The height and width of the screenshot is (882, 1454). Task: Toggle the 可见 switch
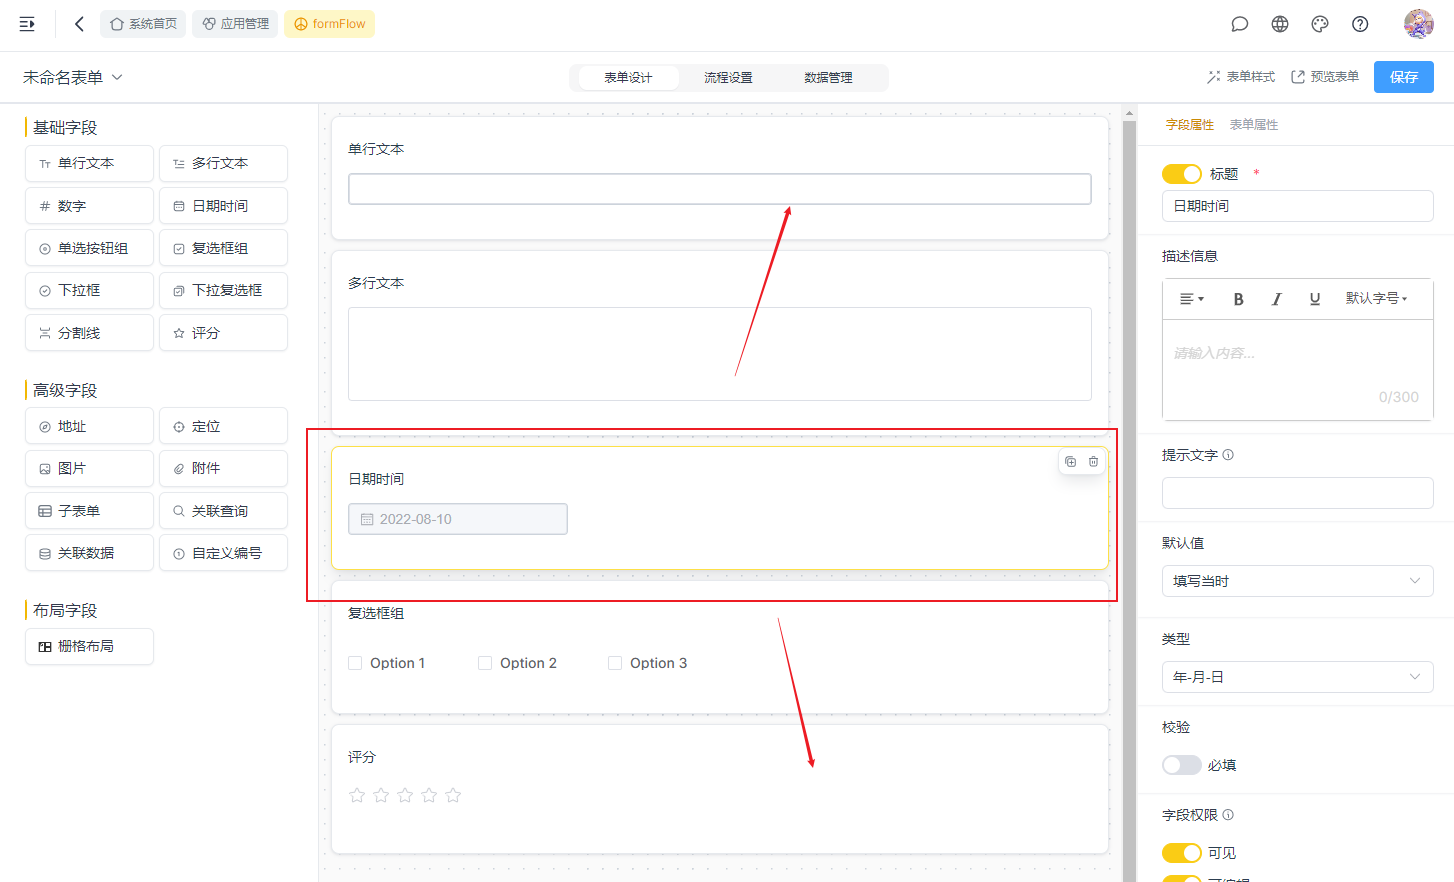(1181, 853)
